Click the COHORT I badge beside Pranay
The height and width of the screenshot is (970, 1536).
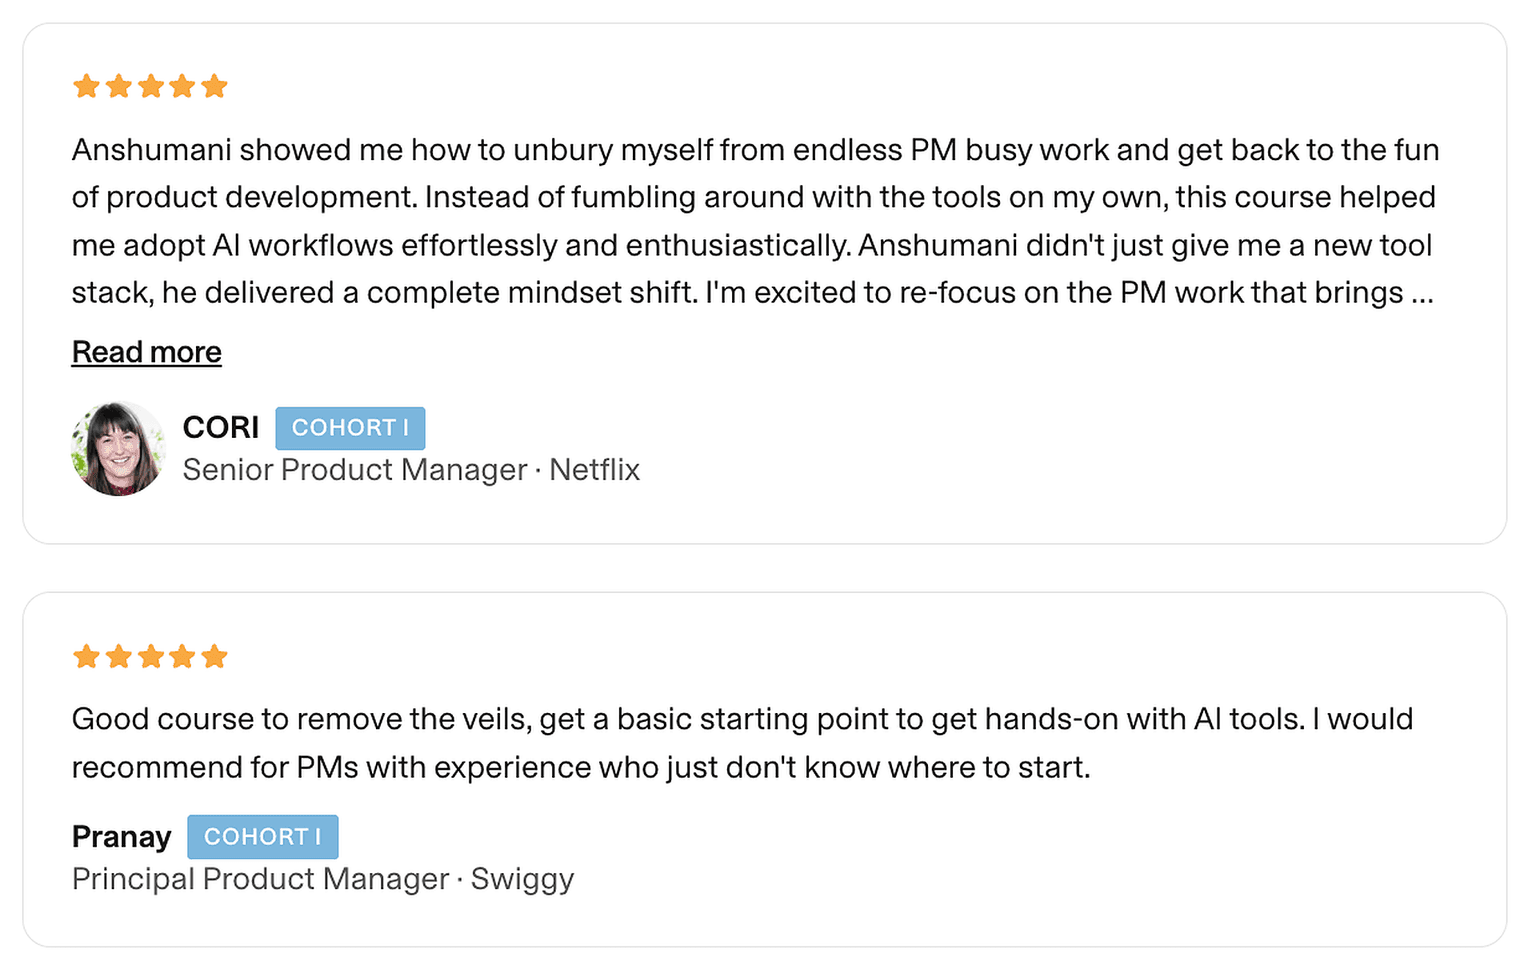point(263,837)
